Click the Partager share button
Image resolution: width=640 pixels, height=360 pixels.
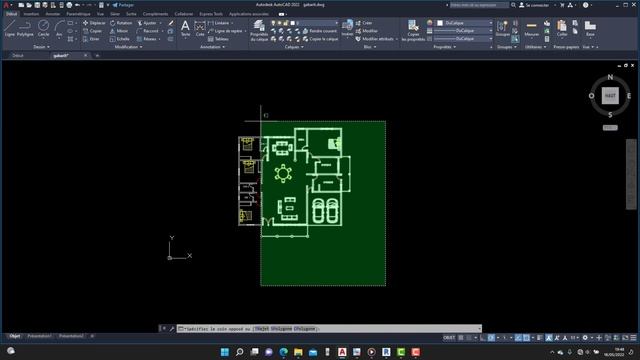click(x=123, y=5)
